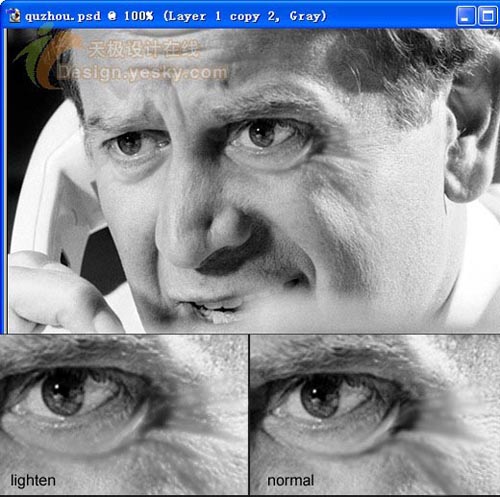
Task: Click the divider between lighten and normal previews
Action: (249, 415)
